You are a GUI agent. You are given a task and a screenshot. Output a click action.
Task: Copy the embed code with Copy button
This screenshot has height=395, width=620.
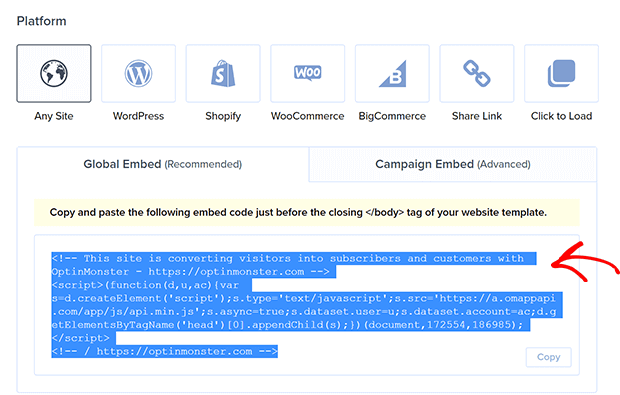548,357
